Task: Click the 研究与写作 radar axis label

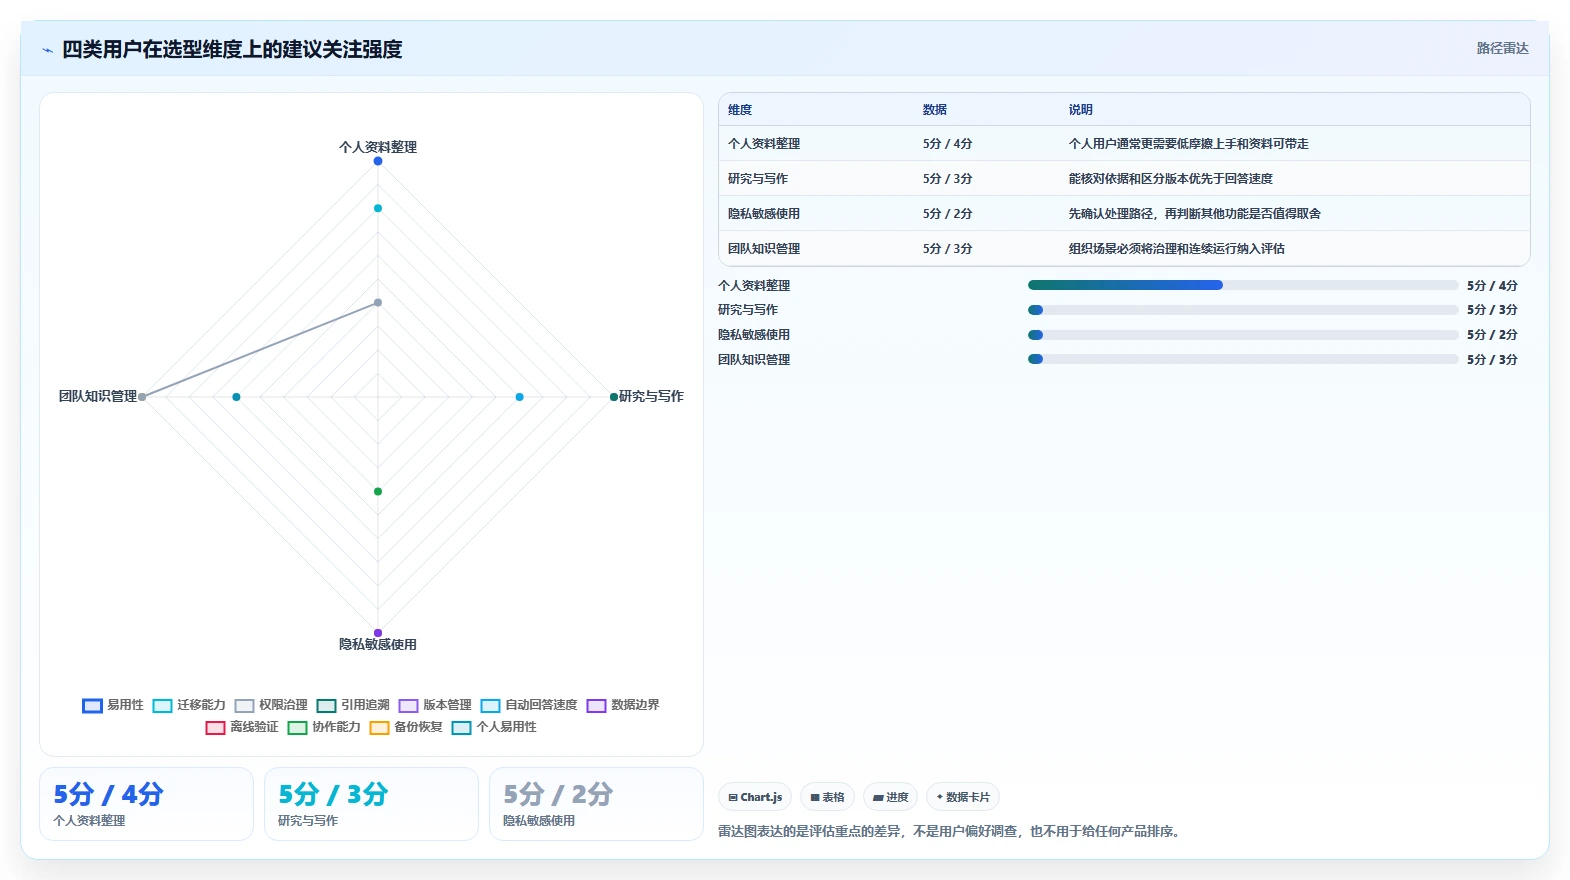Action: pyautogui.click(x=651, y=396)
